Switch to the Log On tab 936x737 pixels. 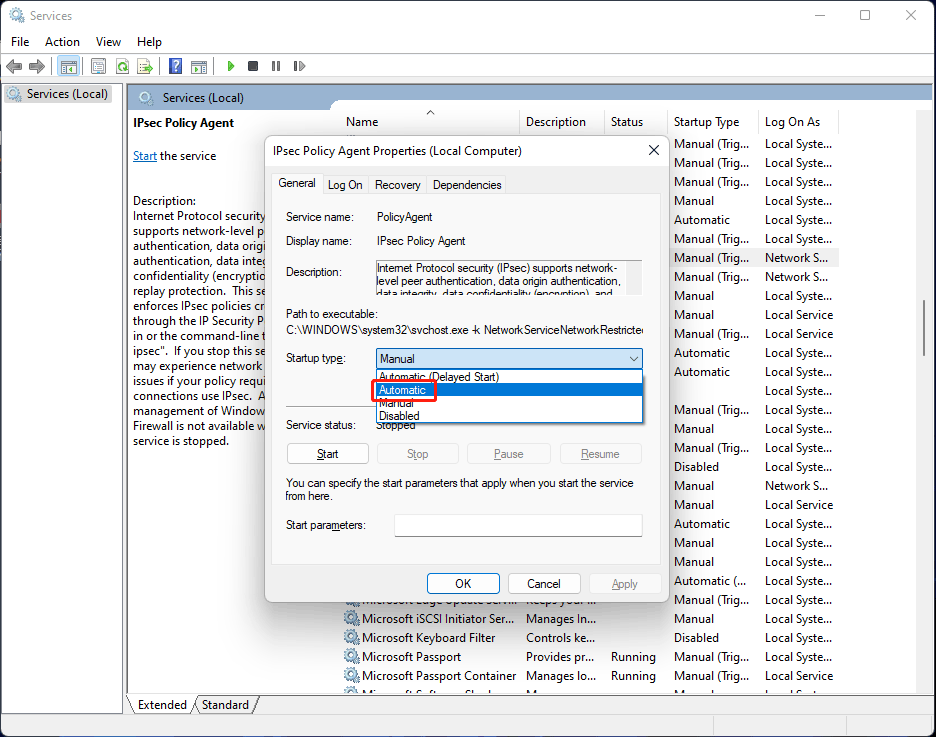pos(345,185)
